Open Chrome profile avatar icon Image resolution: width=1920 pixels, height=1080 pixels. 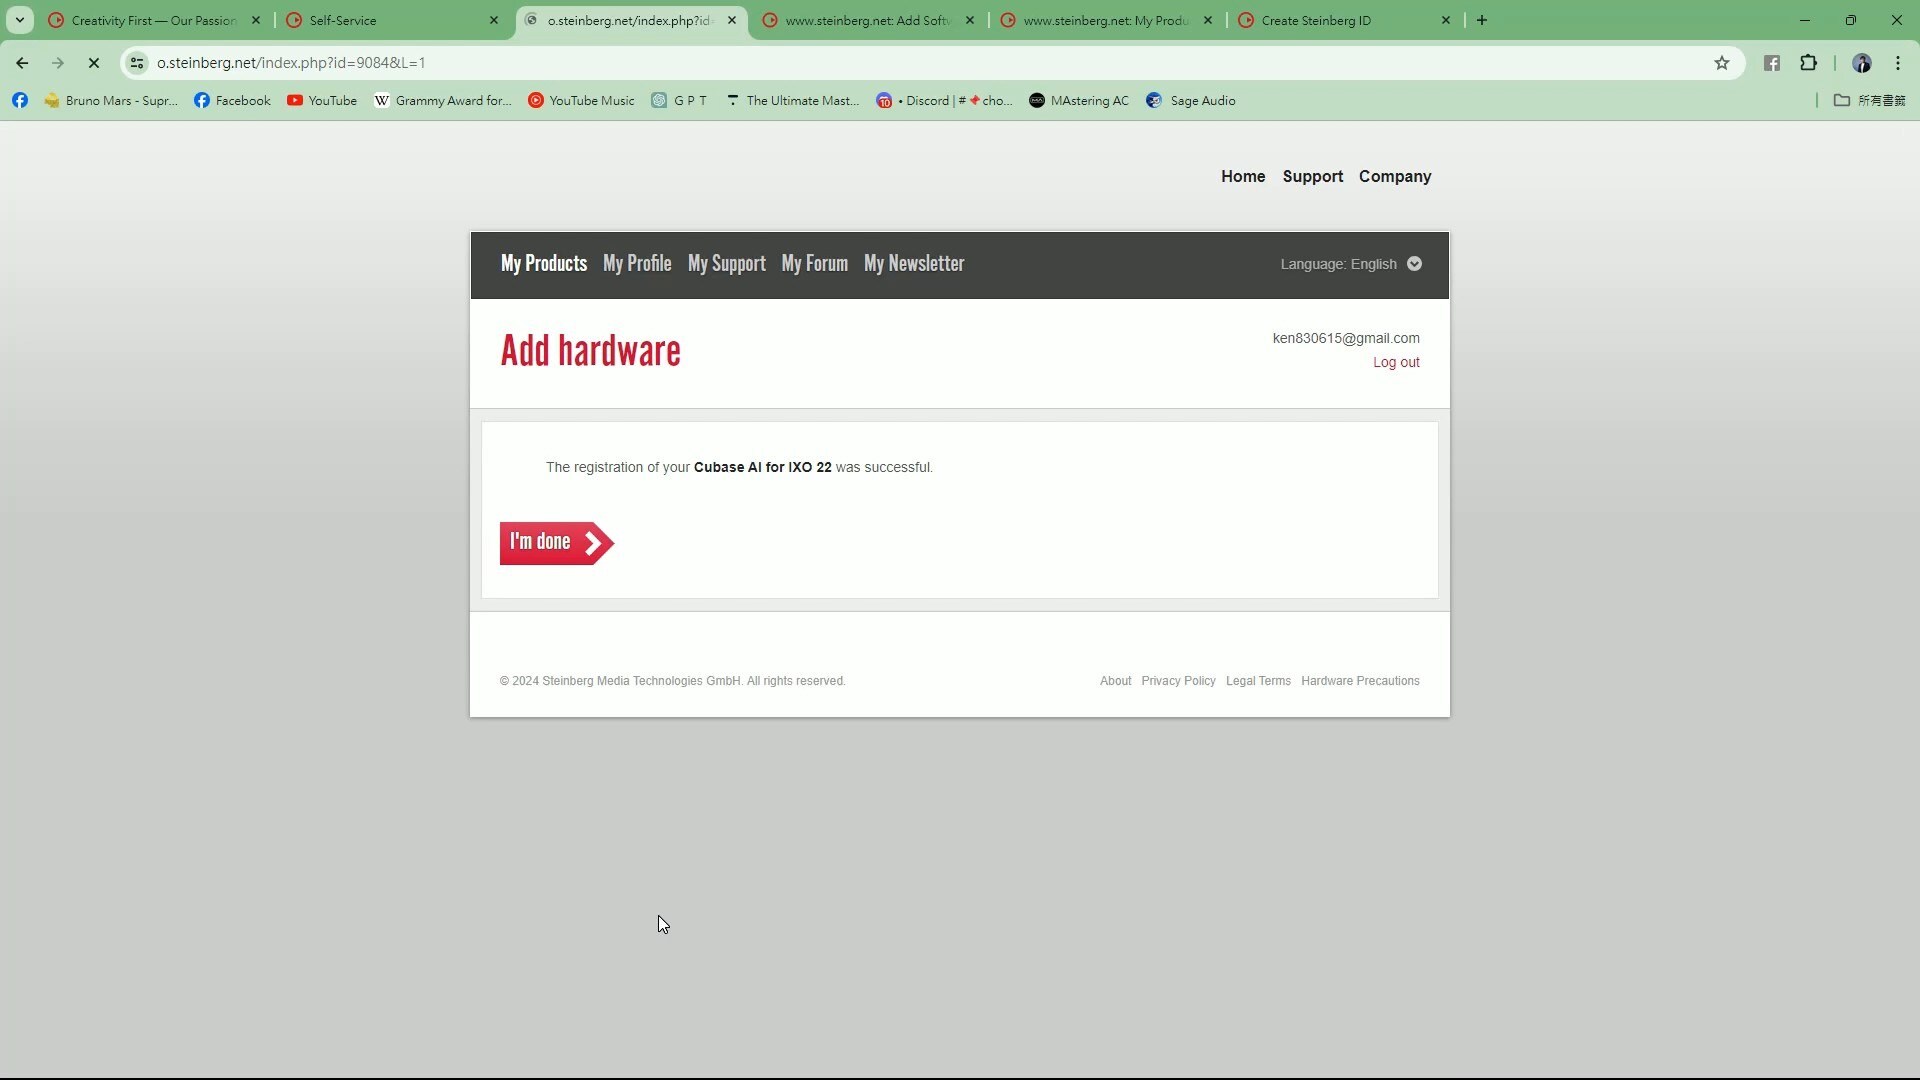click(1861, 63)
